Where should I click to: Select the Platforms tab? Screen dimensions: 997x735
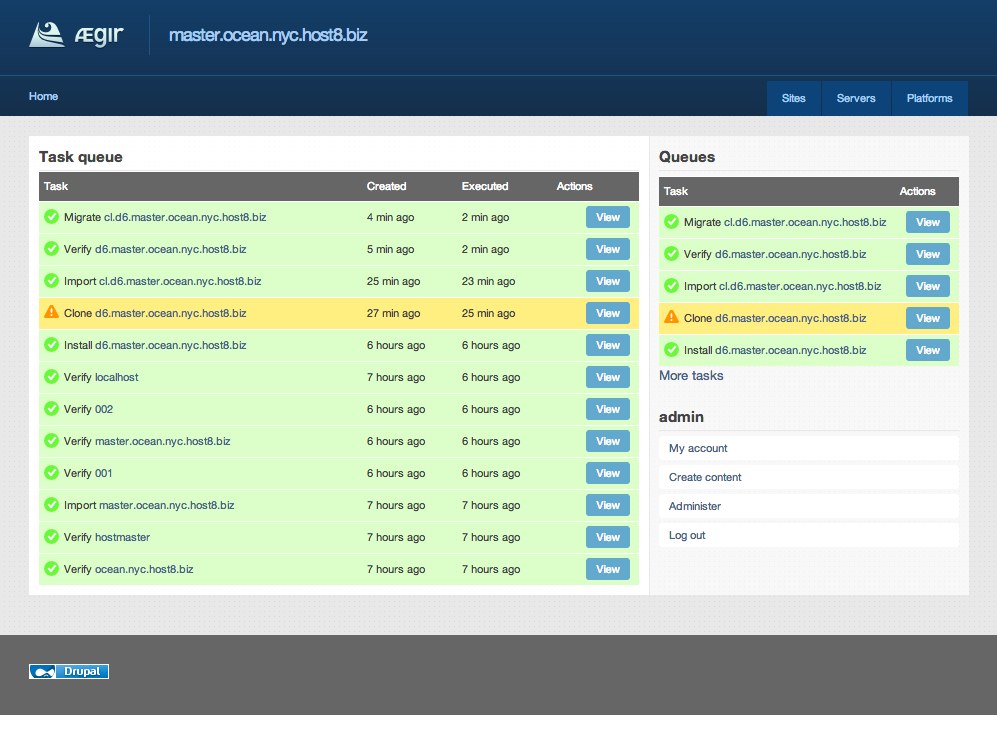pyautogui.click(x=930, y=98)
